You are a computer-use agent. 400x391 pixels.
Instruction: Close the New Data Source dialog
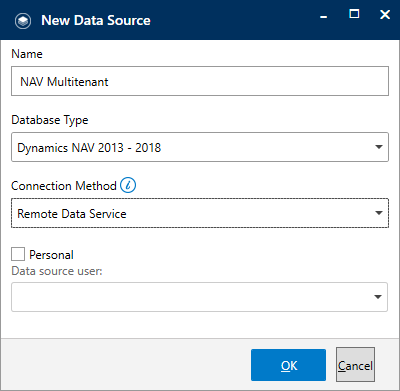pyautogui.click(x=385, y=14)
